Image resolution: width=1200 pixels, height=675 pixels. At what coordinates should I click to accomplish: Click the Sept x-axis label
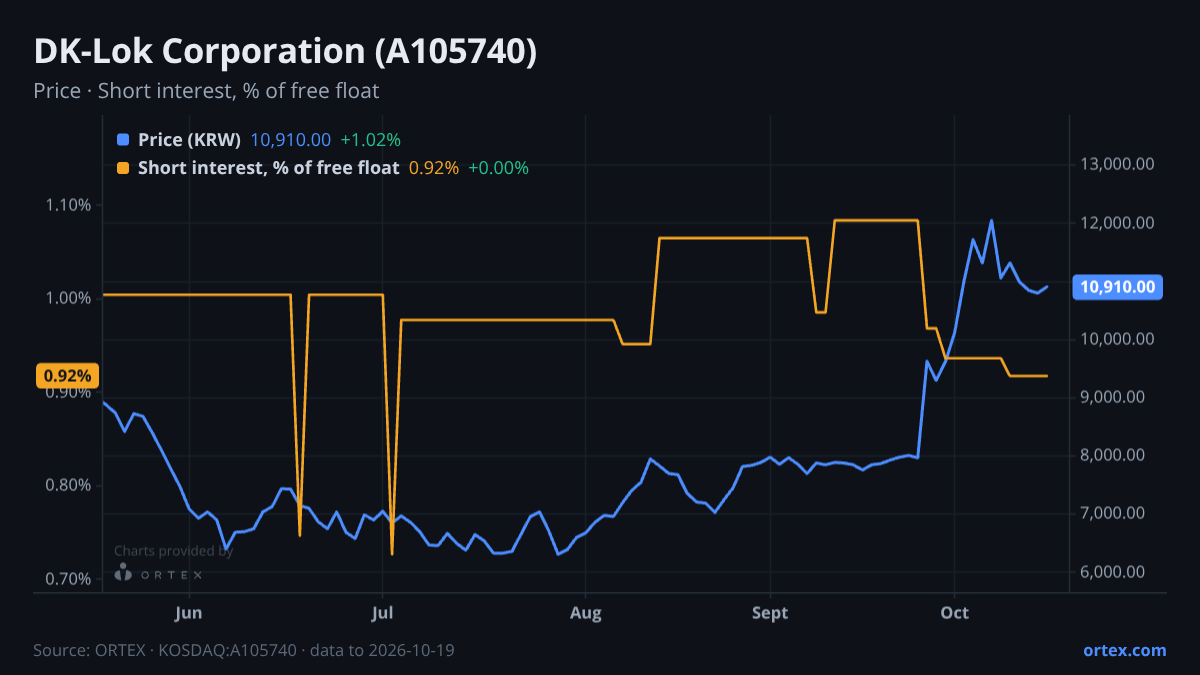(x=770, y=613)
